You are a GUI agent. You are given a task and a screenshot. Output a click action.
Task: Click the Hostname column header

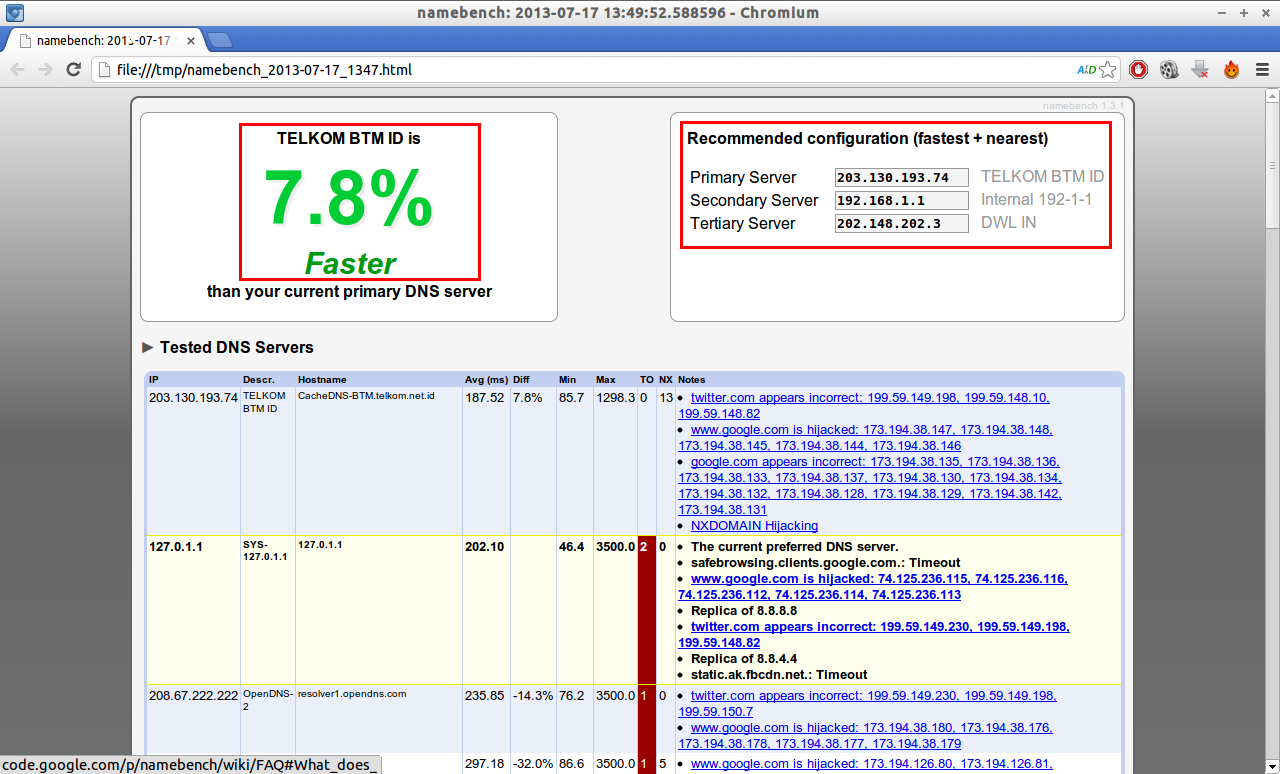[322, 380]
